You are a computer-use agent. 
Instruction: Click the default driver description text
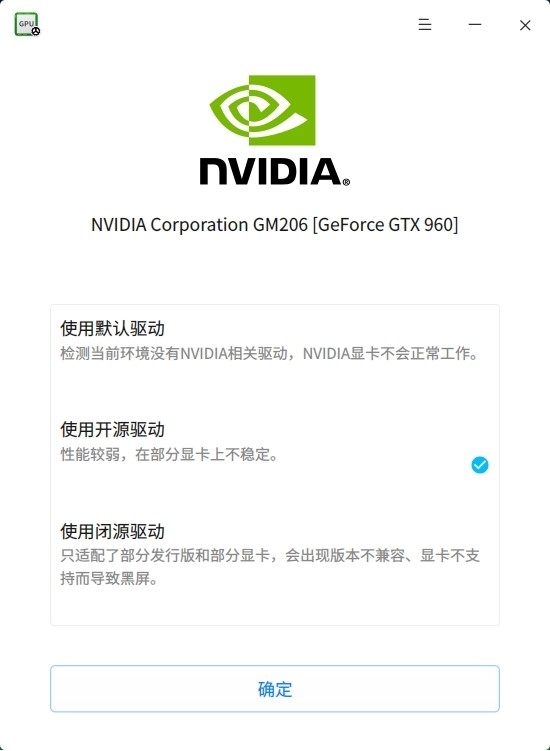coord(269,354)
